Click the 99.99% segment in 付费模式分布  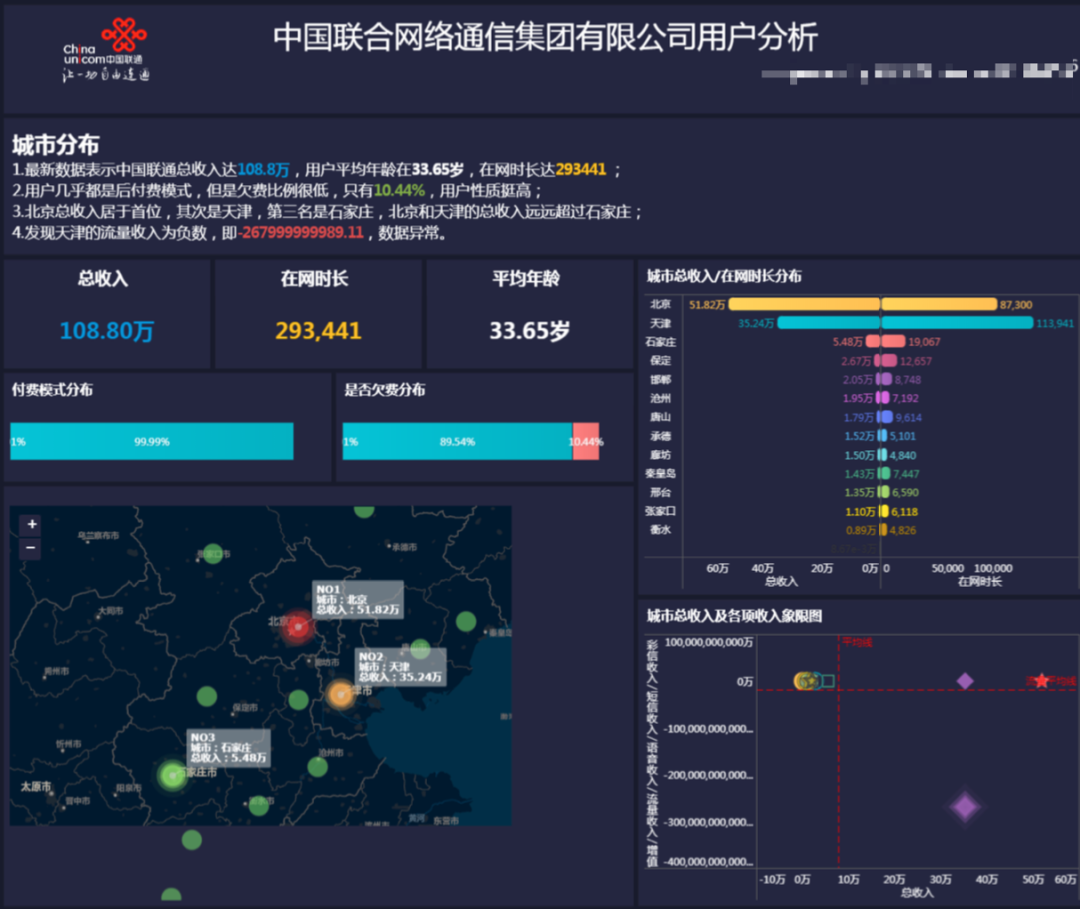pyautogui.click(x=152, y=441)
